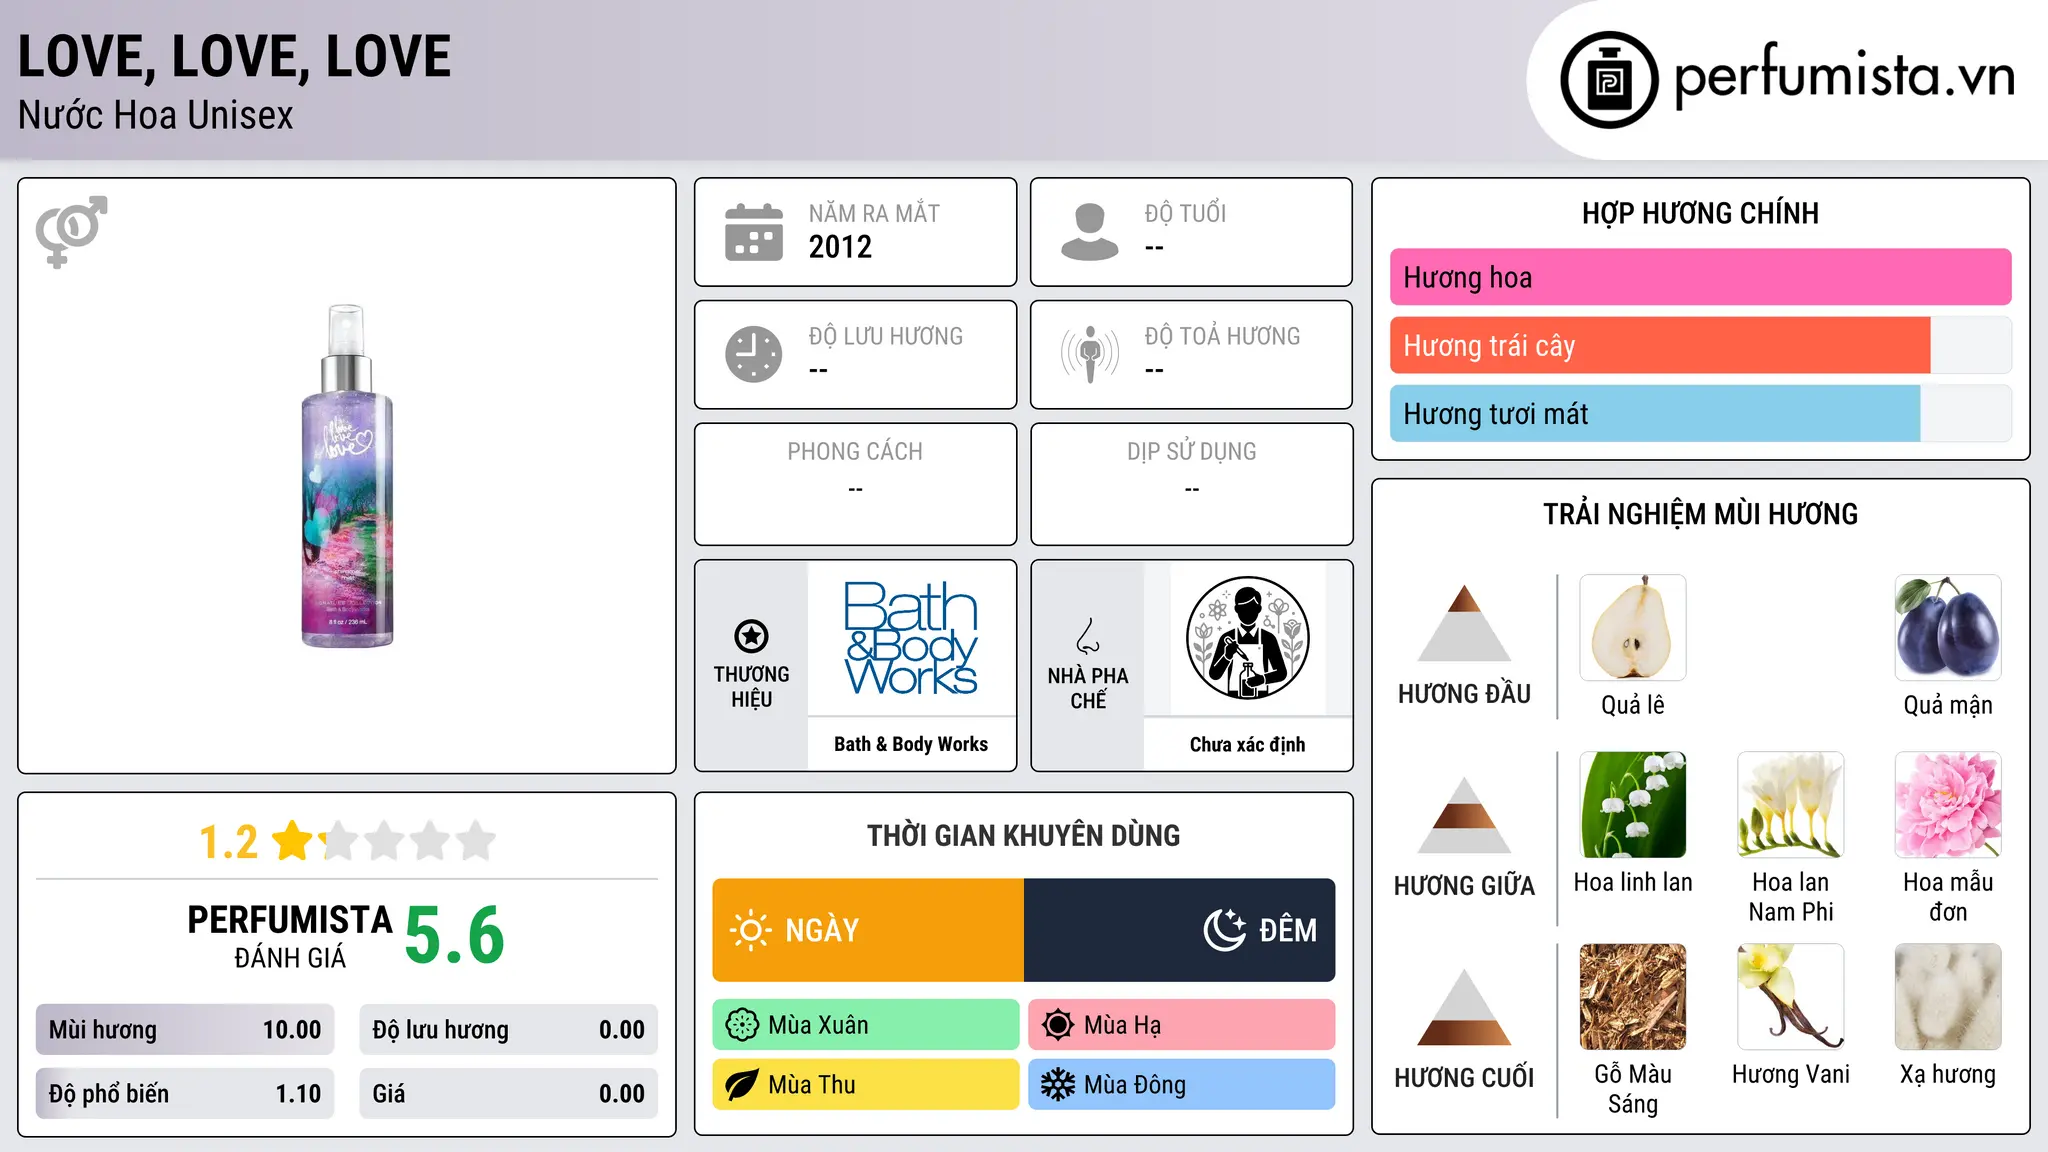Click the sun icon beside Mùa Hạ
Screen dimensions: 2048x1152
1058,1025
